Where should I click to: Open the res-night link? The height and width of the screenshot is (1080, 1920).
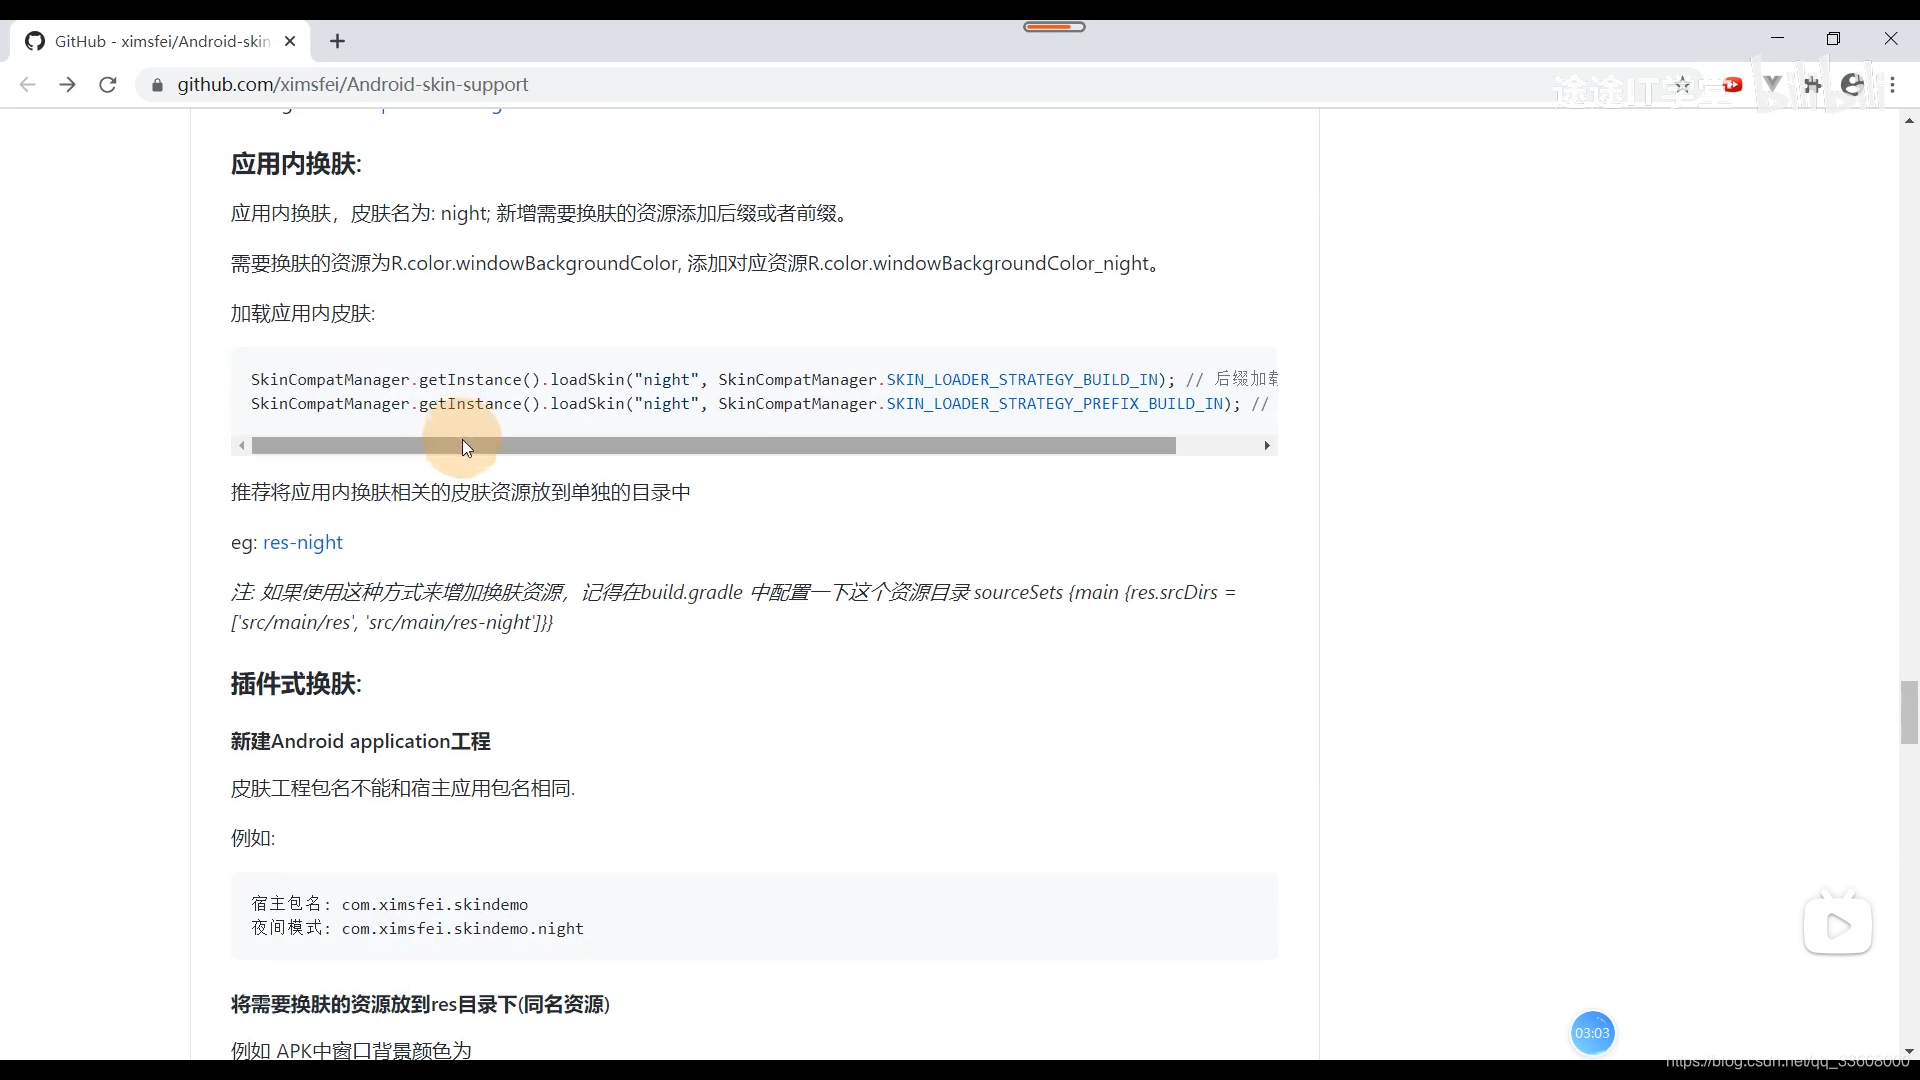coord(302,542)
